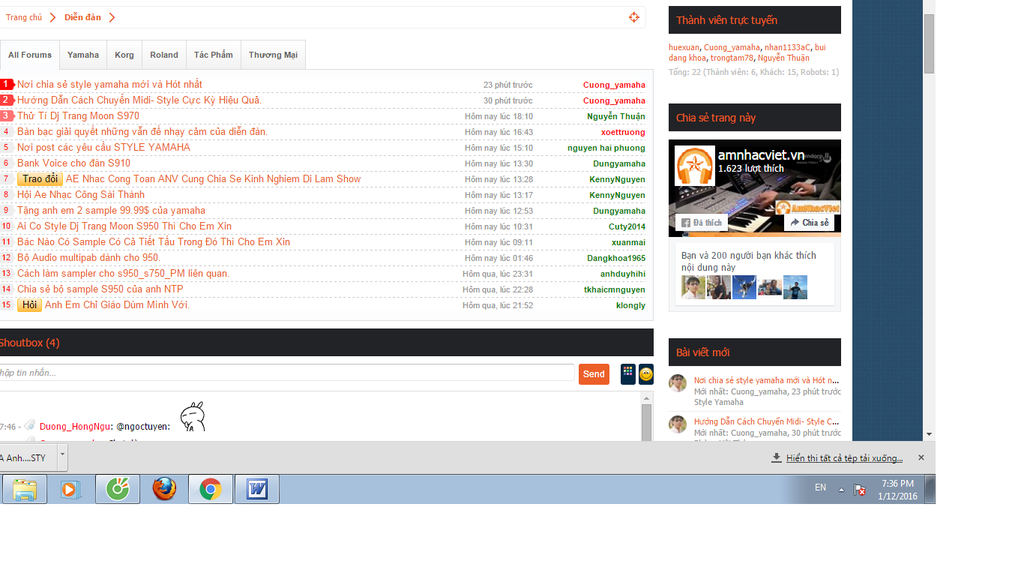The image size is (1024, 576).
Task: Open thread 'Bank Voice cho đàn S910'
Action: [73, 163]
